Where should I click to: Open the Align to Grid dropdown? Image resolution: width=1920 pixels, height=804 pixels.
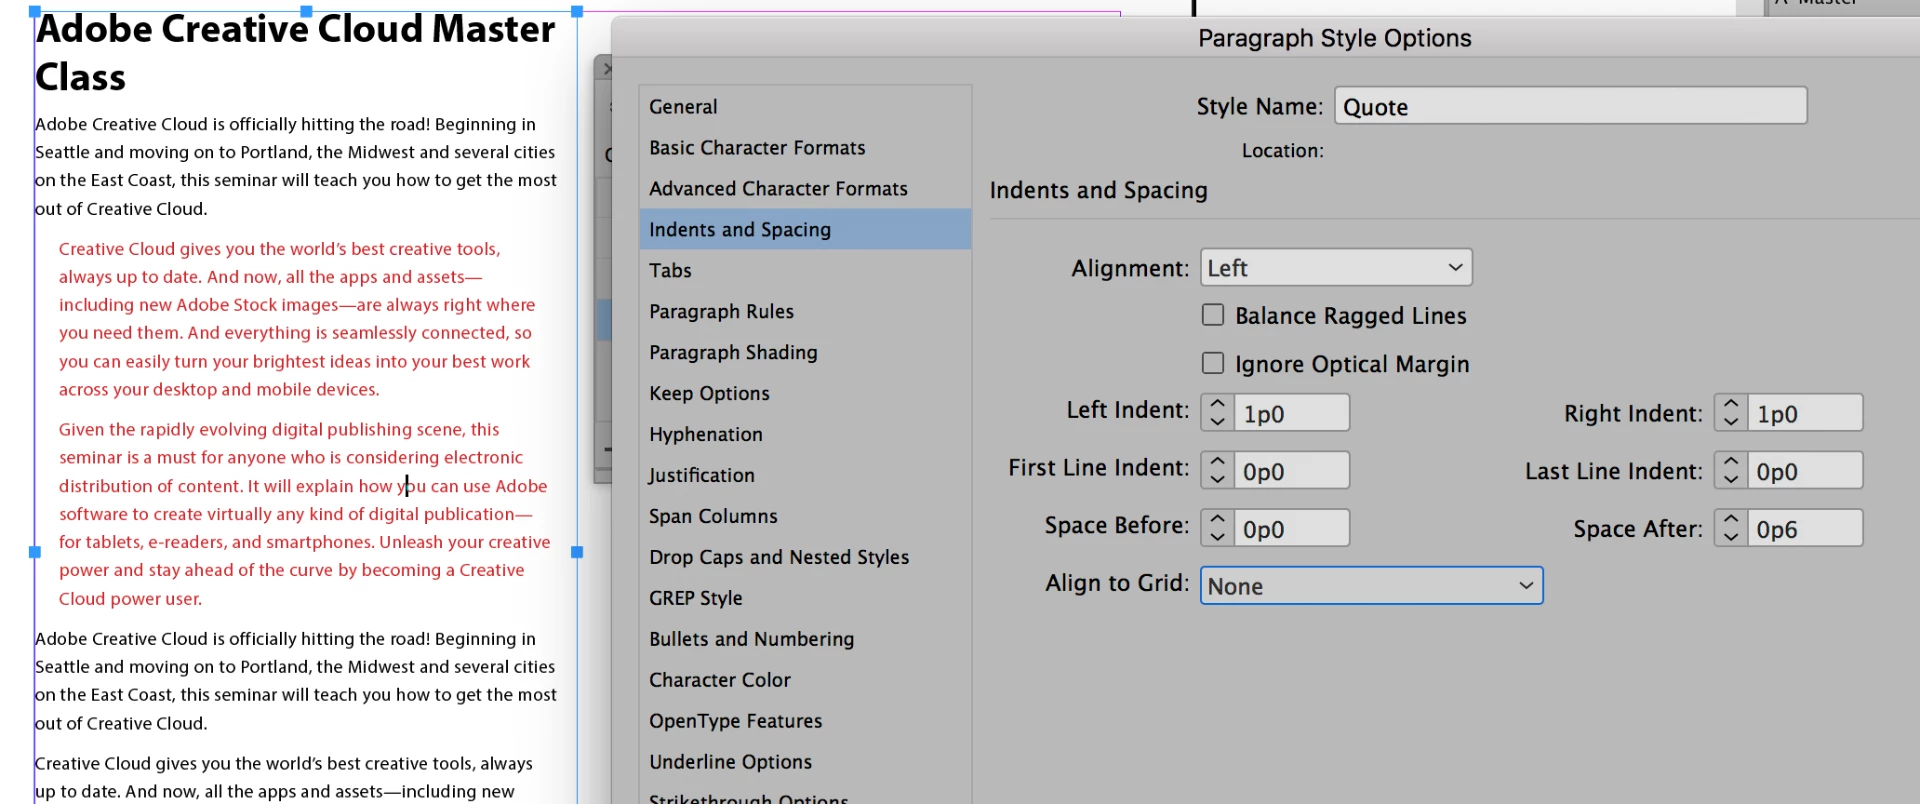click(1371, 586)
